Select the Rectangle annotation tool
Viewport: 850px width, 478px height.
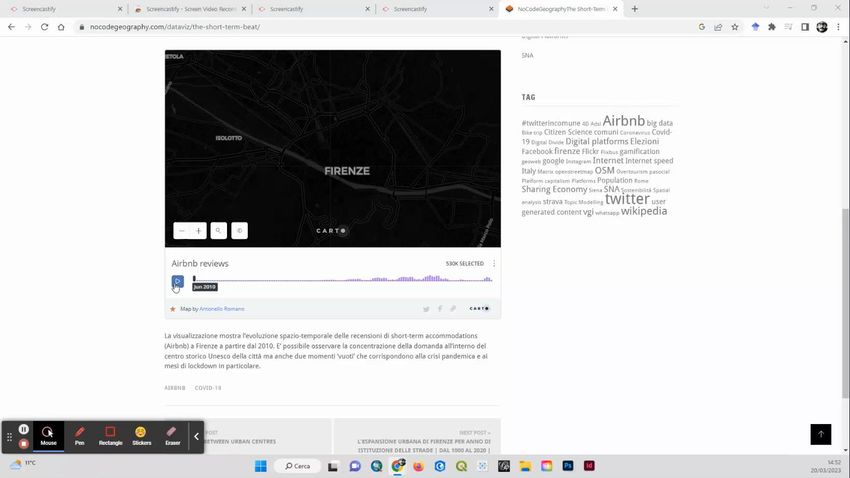[x=110, y=436]
